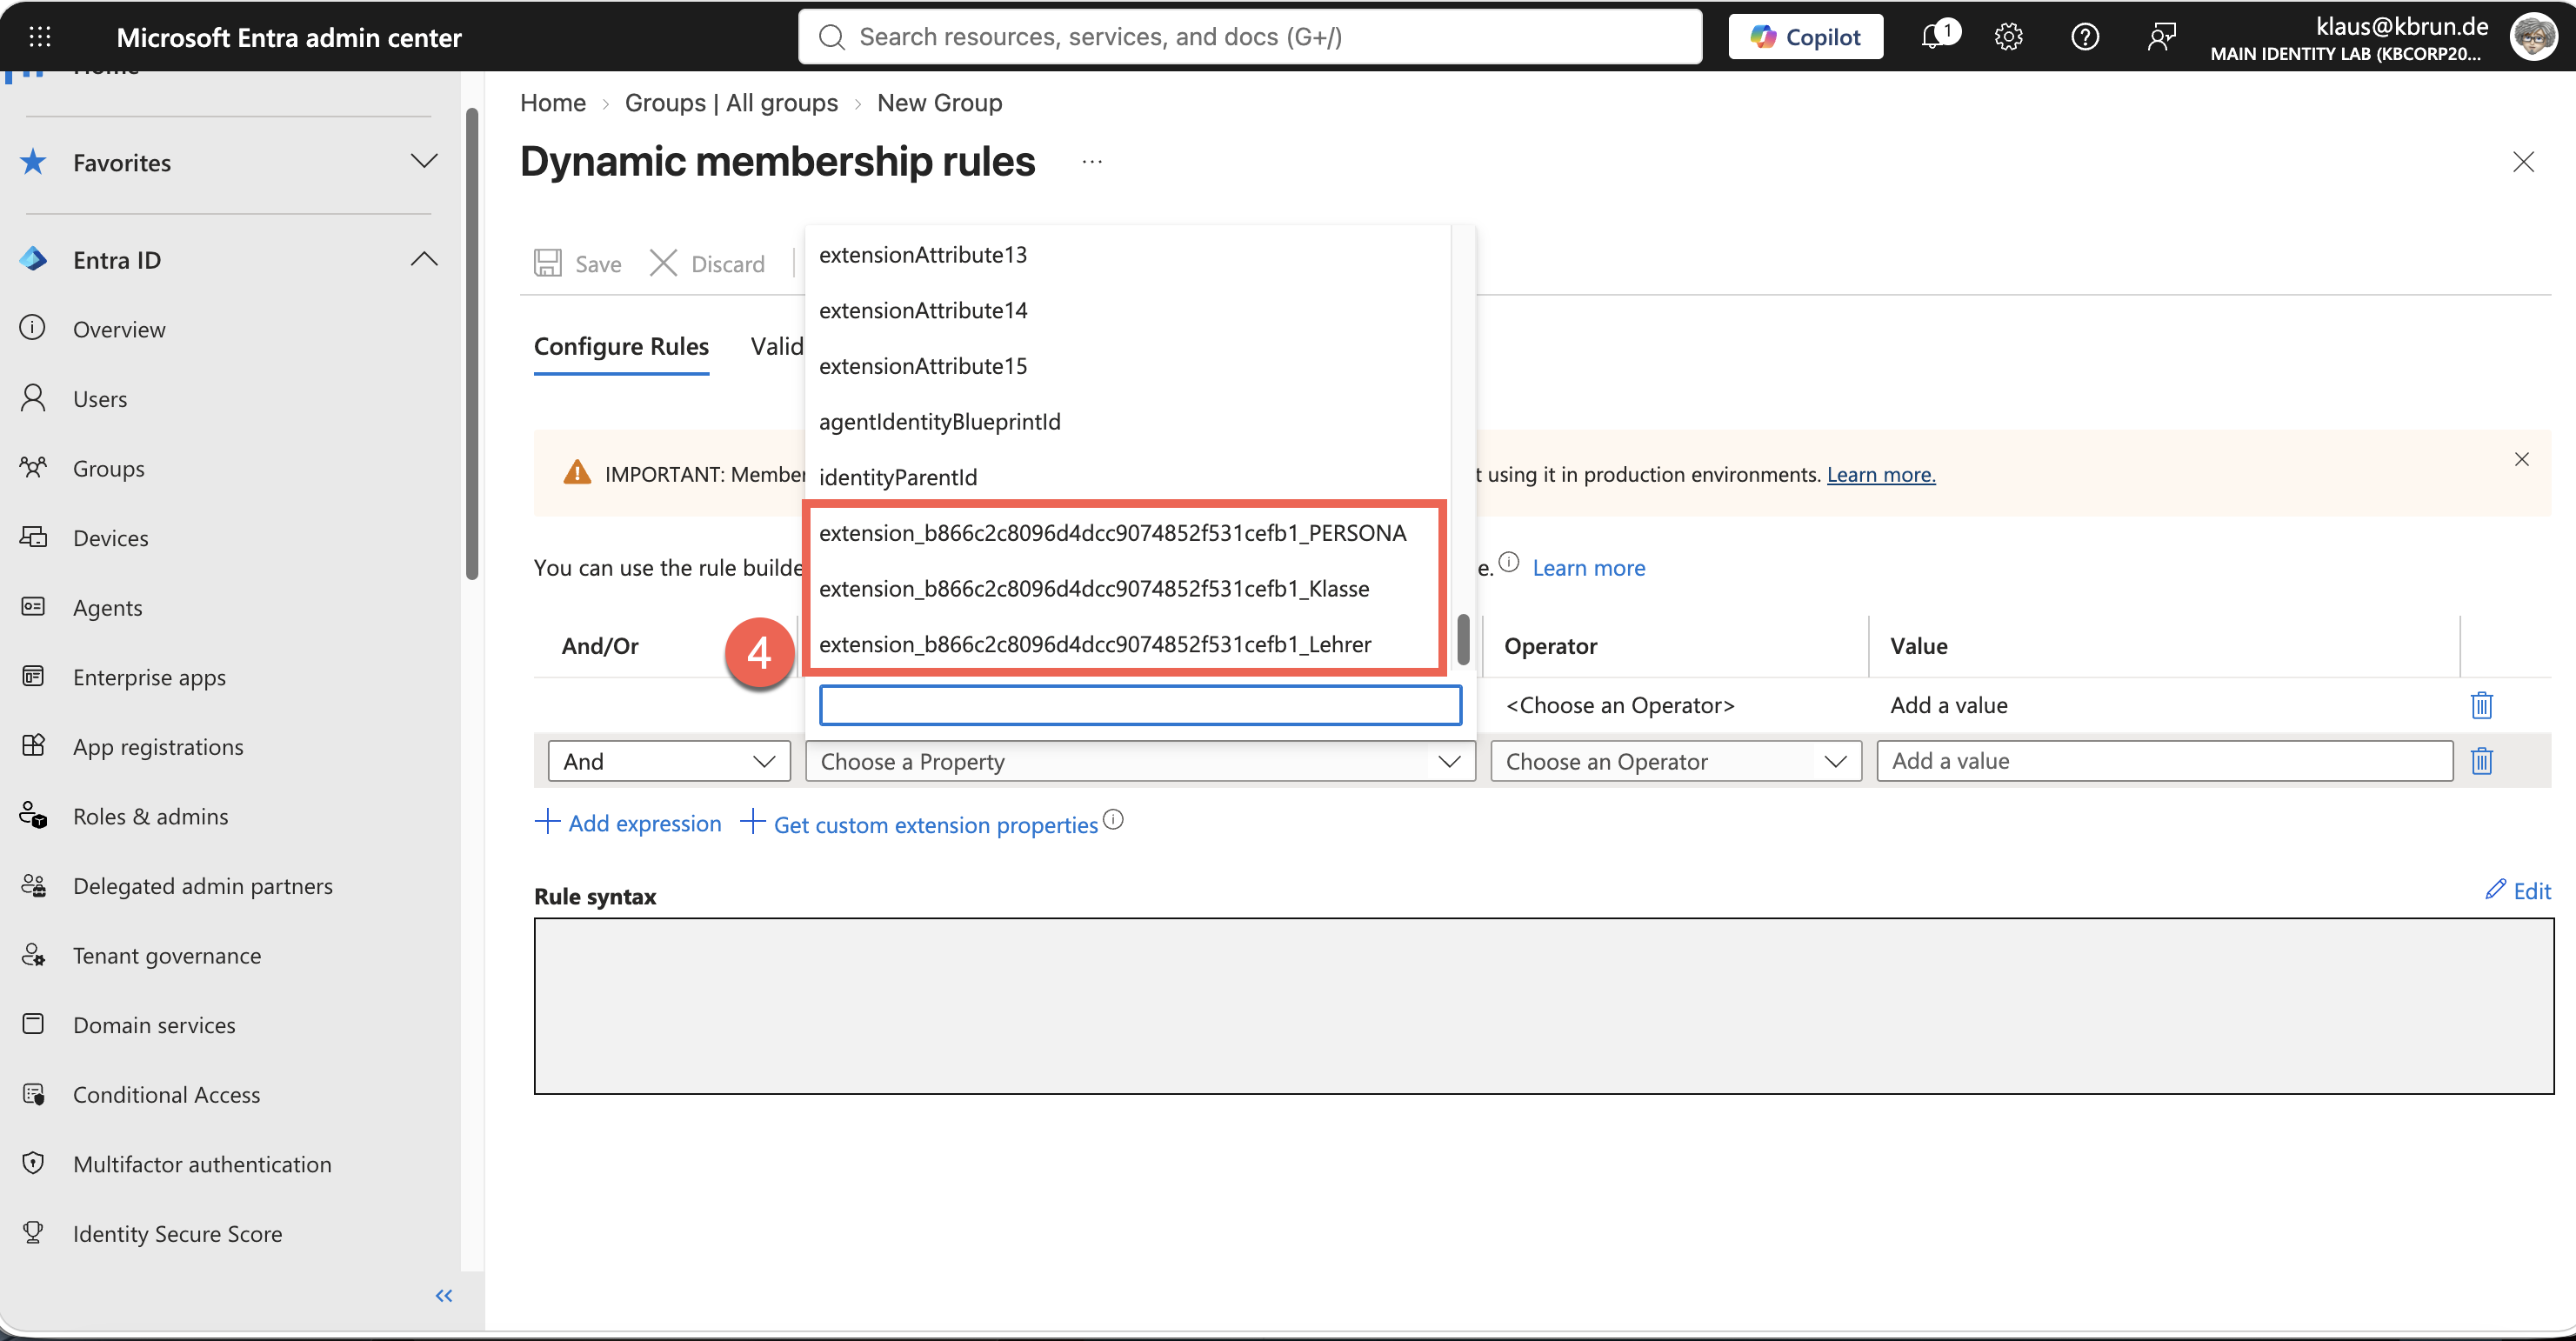Click the Add a value input field
Image resolution: width=2576 pixels, height=1341 pixels.
[x=2164, y=761]
